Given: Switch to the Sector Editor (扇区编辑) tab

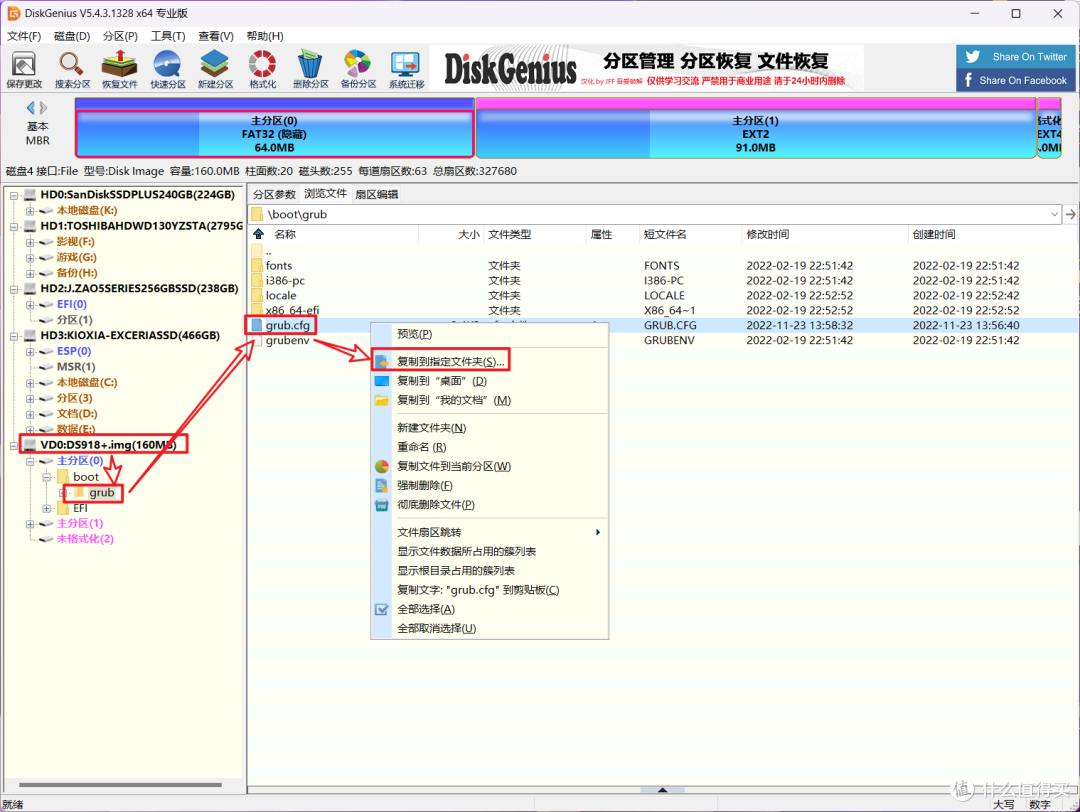Looking at the screenshot, I should (x=376, y=194).
